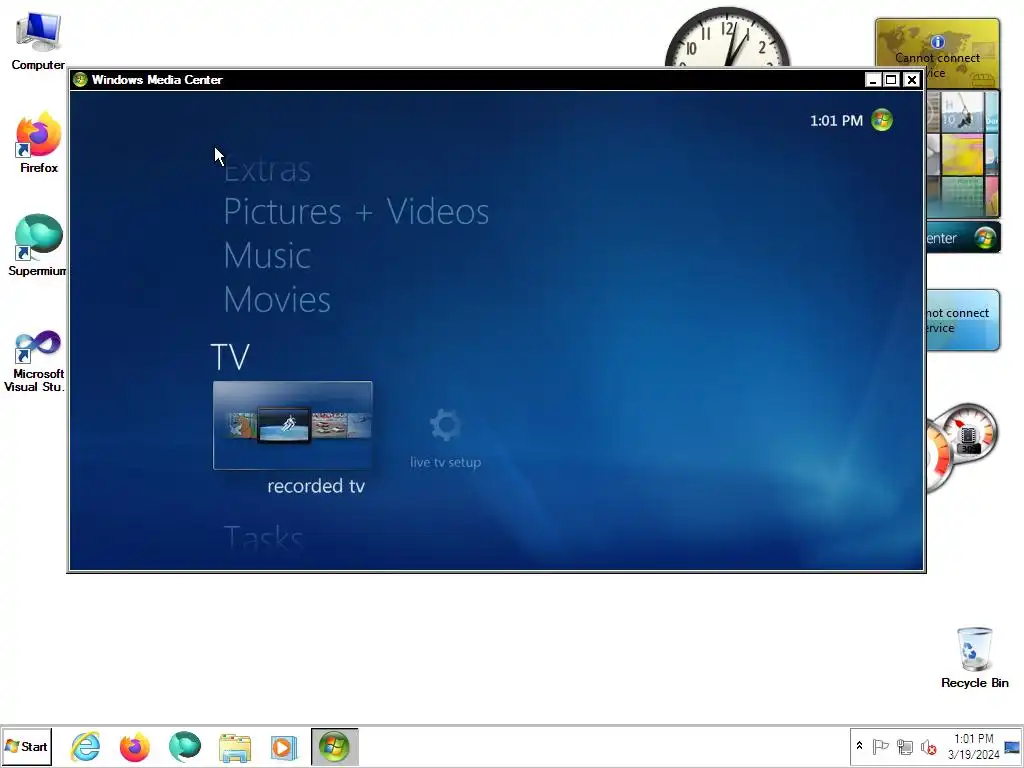Click the Media Center title bar icon

click(x=80, y=80)
